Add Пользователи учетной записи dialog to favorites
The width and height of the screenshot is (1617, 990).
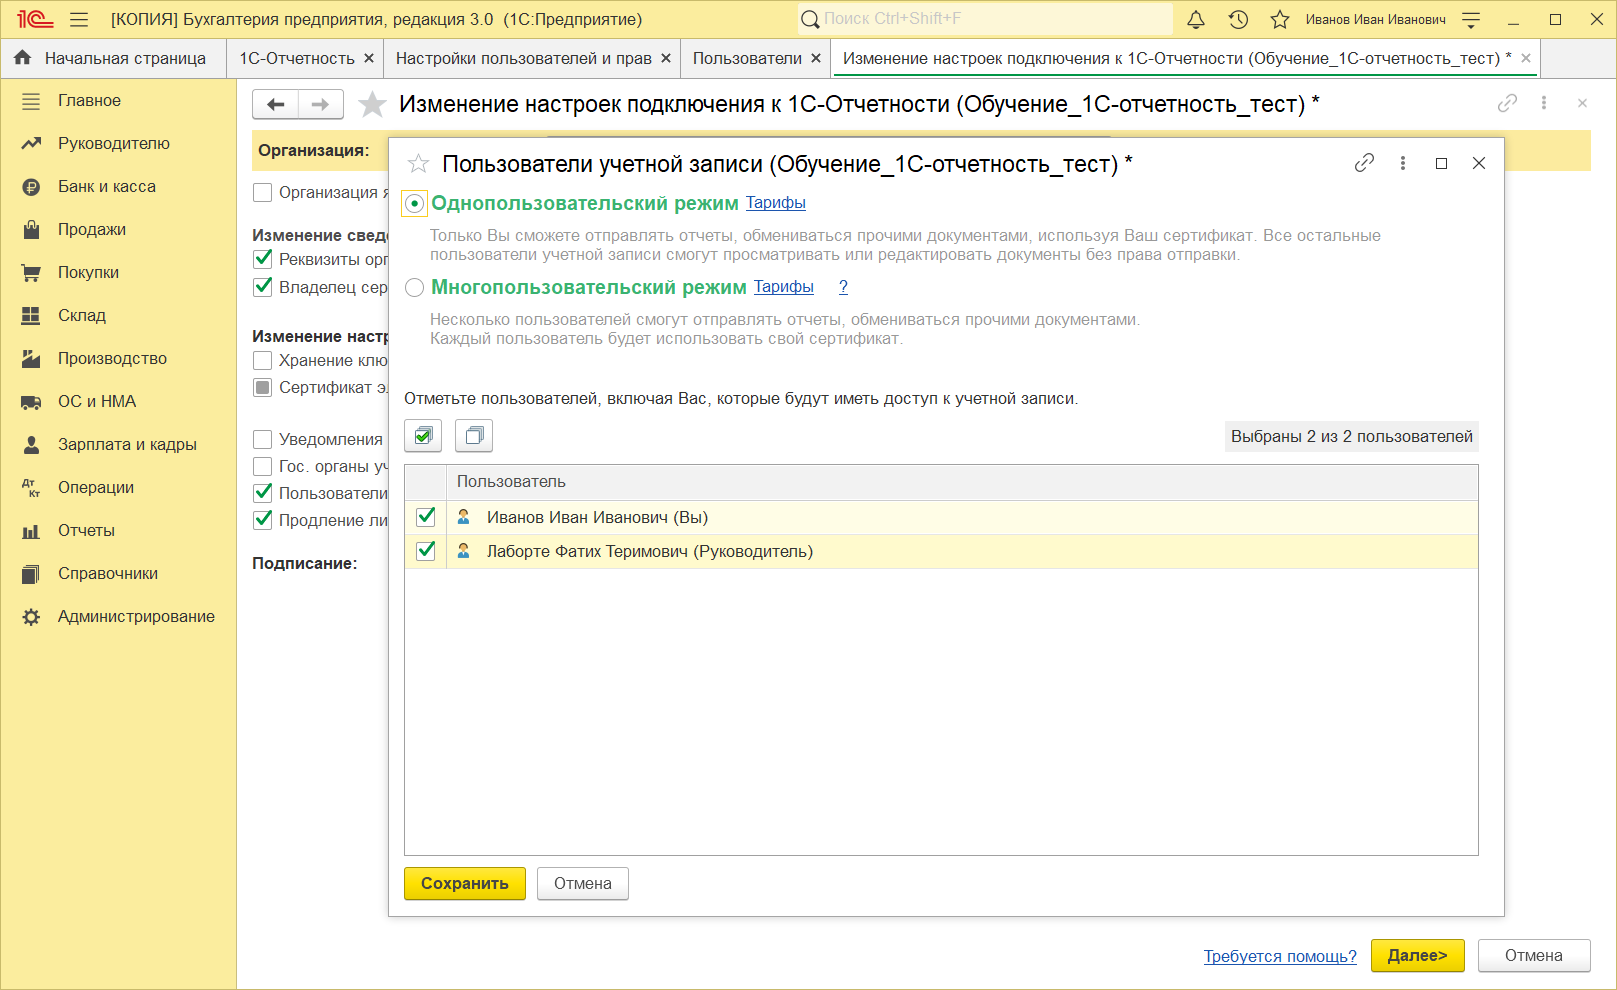[418, 163]
